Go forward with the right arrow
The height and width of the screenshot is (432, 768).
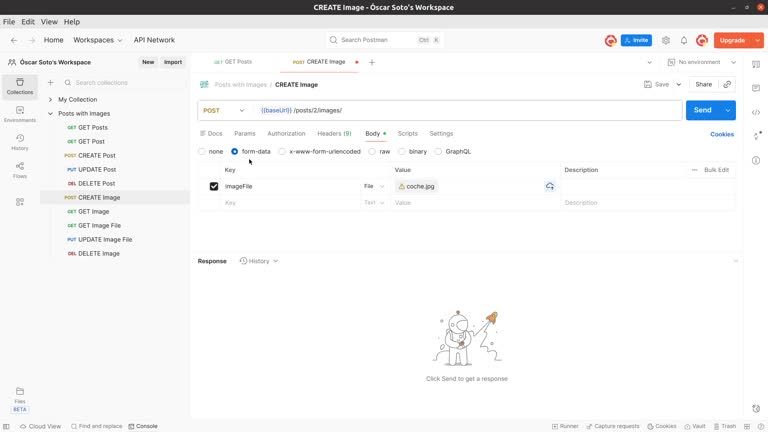pos(32,40)
